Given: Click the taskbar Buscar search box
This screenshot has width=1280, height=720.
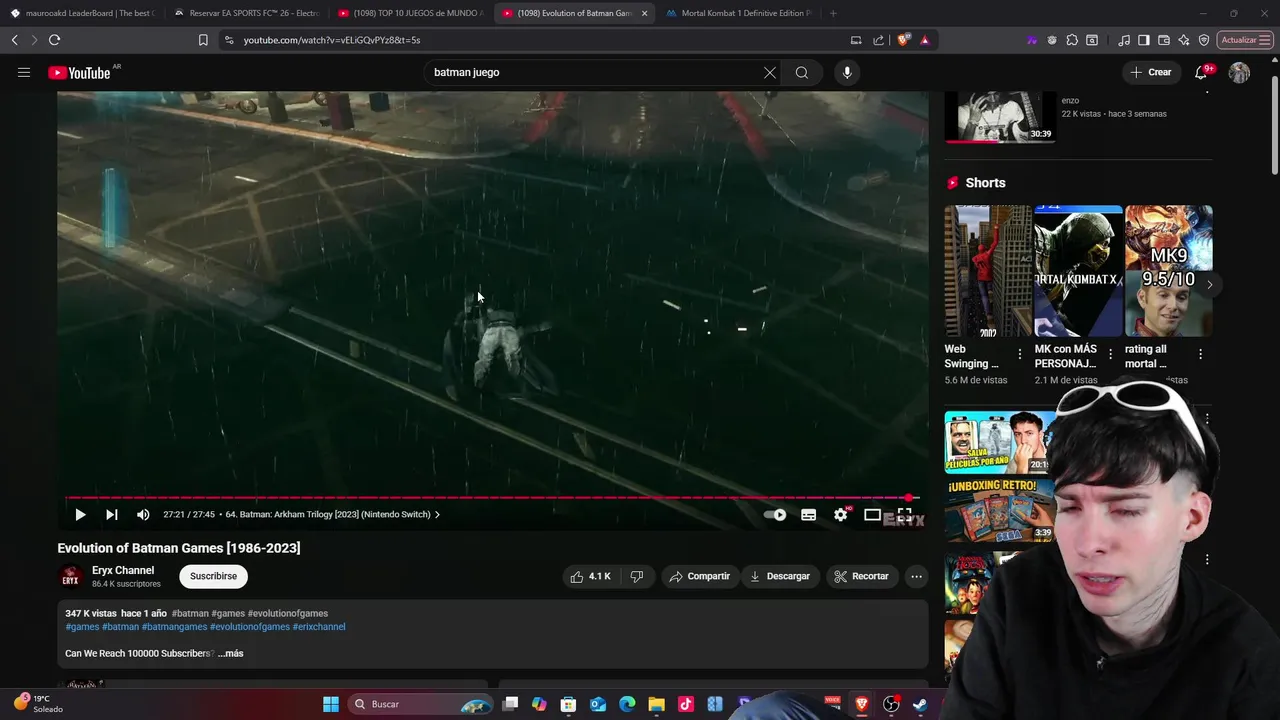Looking at the screenshot, I should 422,704.
